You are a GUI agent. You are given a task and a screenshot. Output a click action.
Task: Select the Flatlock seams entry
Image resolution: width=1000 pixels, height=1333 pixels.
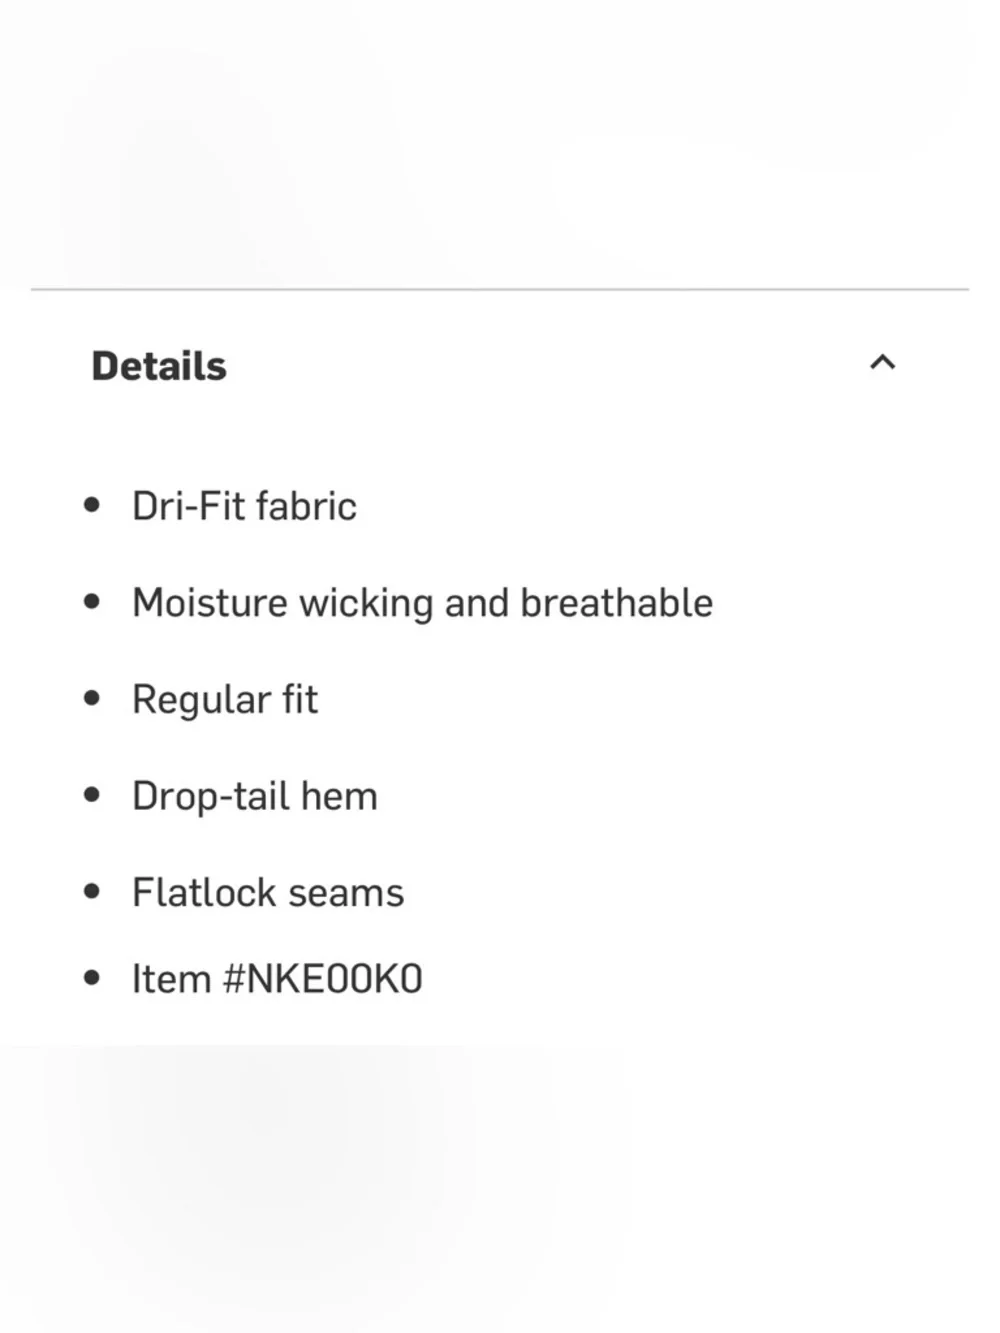[x=268, y=892]
